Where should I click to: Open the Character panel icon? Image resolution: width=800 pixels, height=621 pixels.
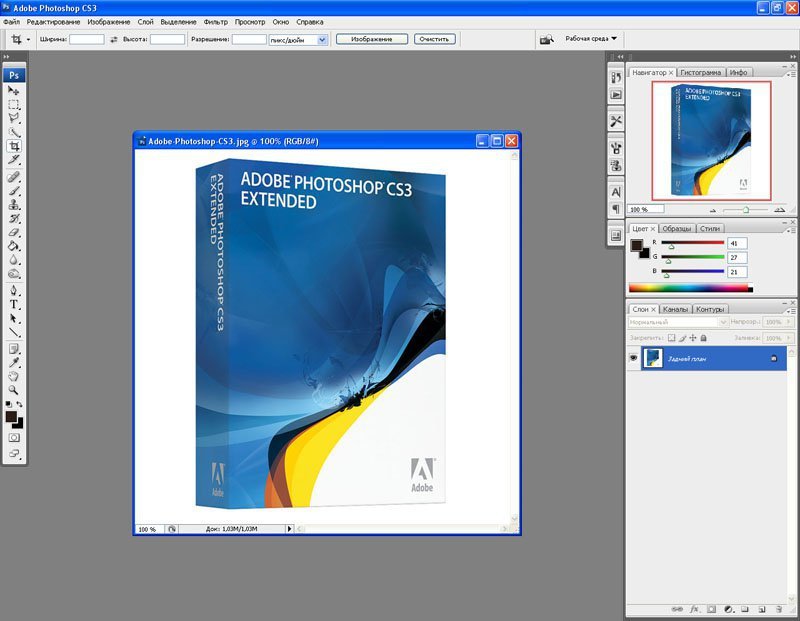[x=616, y=192]
